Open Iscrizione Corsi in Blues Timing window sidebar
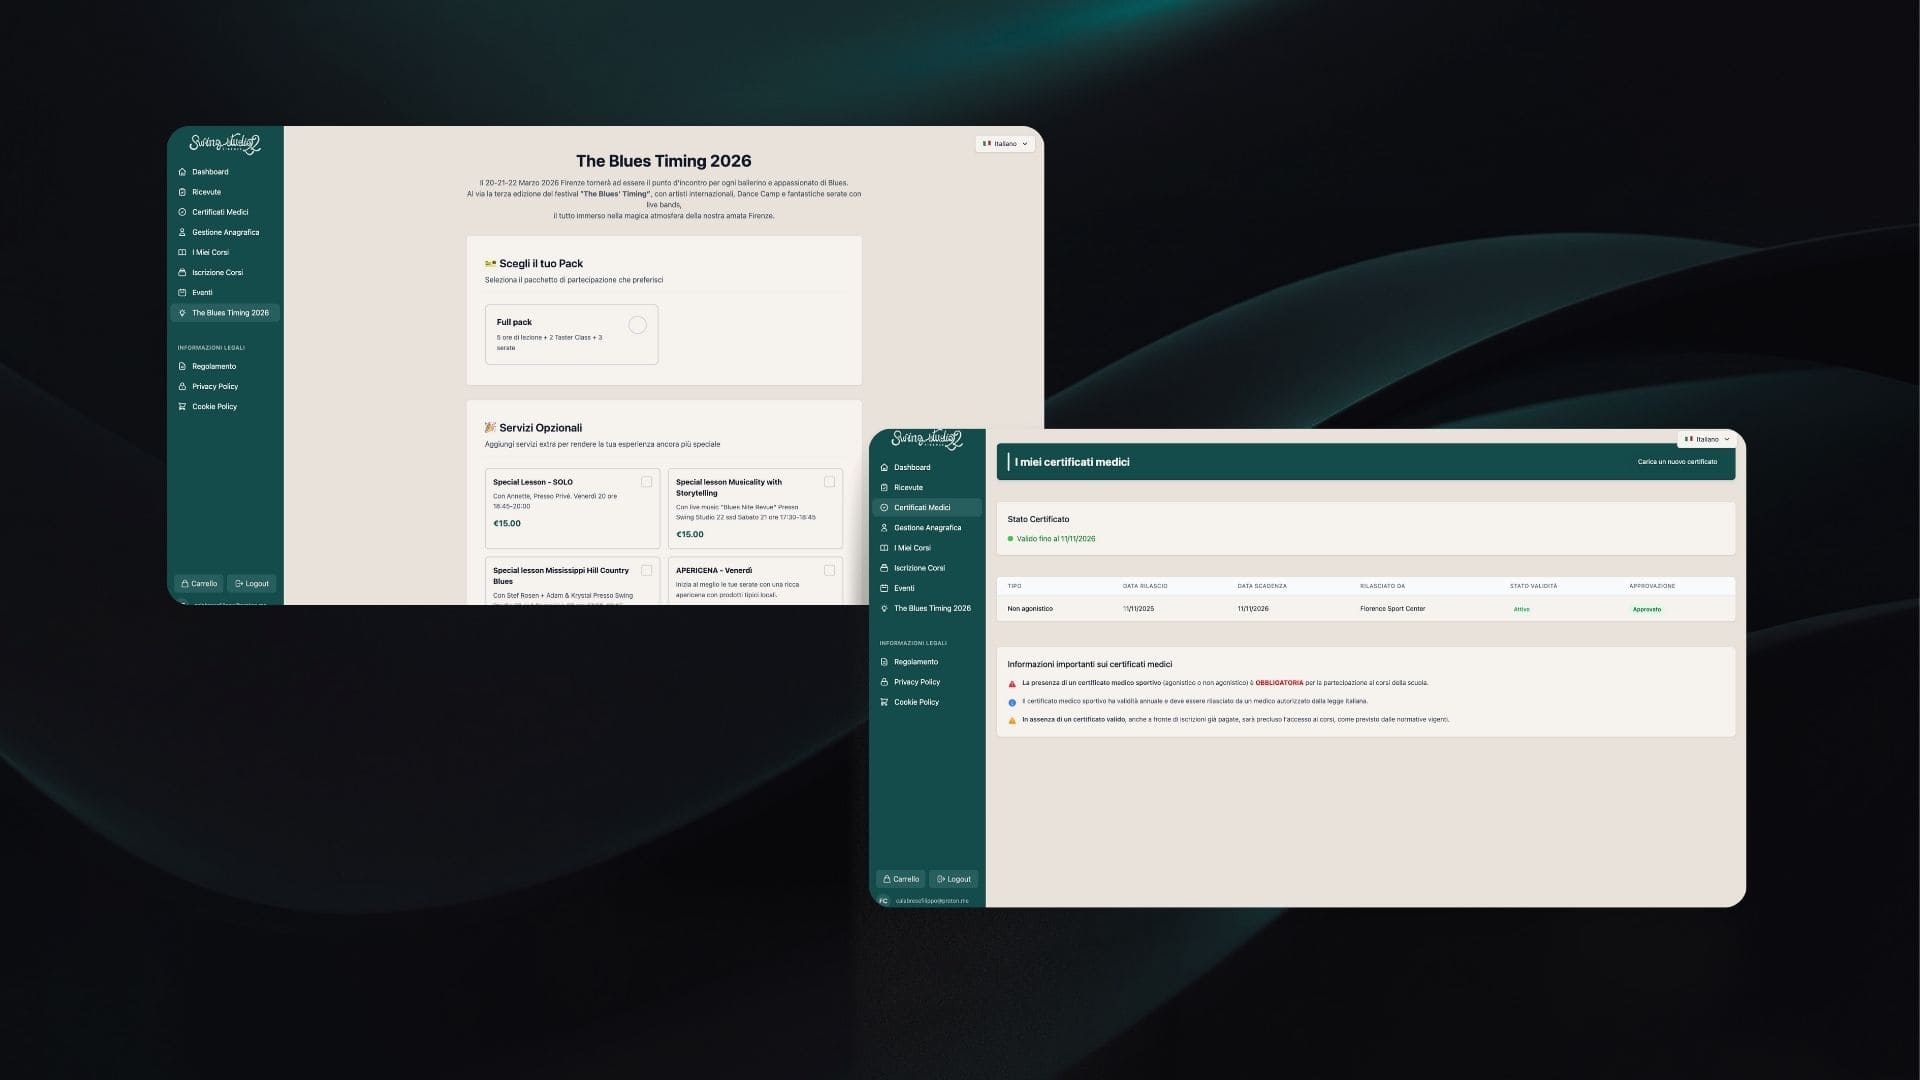1920x1080 pixels. click(x=217, y=272)
